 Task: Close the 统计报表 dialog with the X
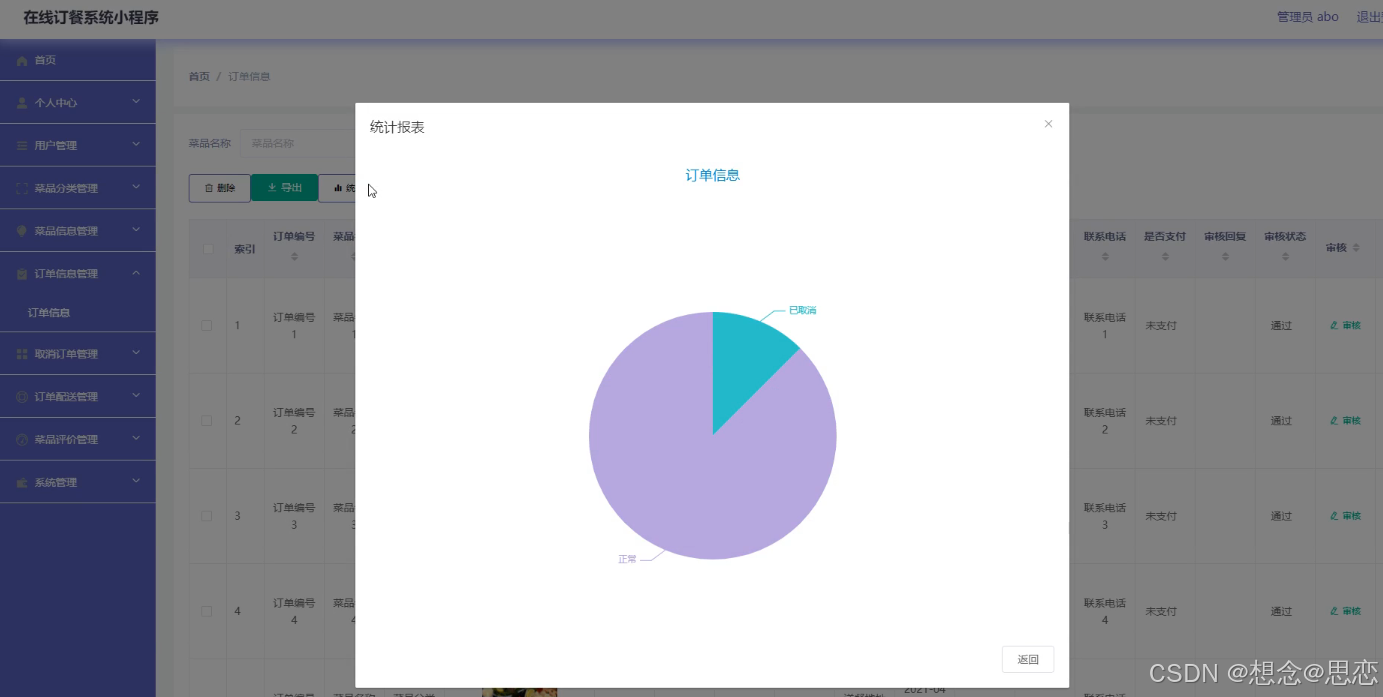tap(1048, 124)
